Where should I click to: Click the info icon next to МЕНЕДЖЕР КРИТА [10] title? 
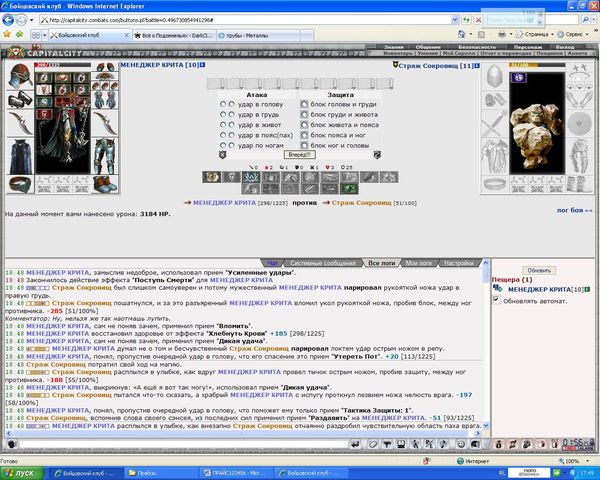click(x=202, y=65)
